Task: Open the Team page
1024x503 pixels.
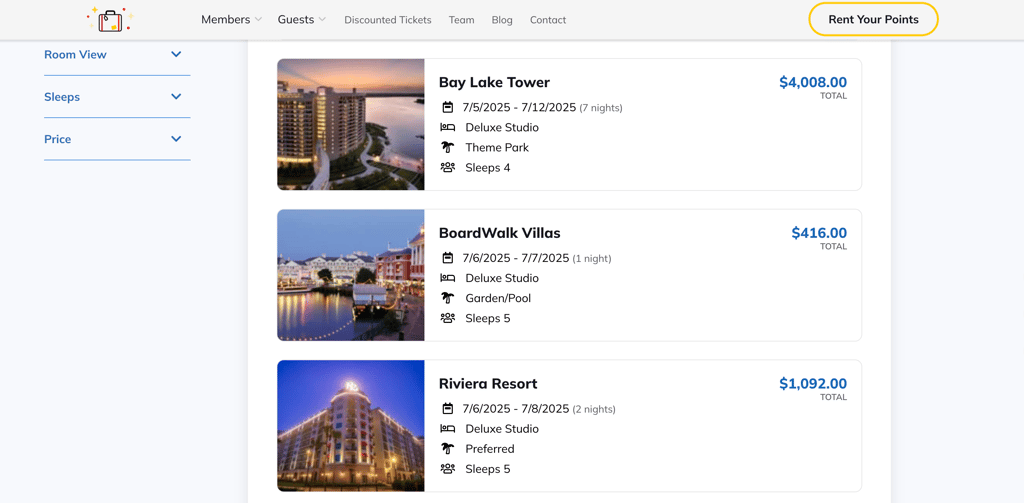Action: click(x=462, y=20)
